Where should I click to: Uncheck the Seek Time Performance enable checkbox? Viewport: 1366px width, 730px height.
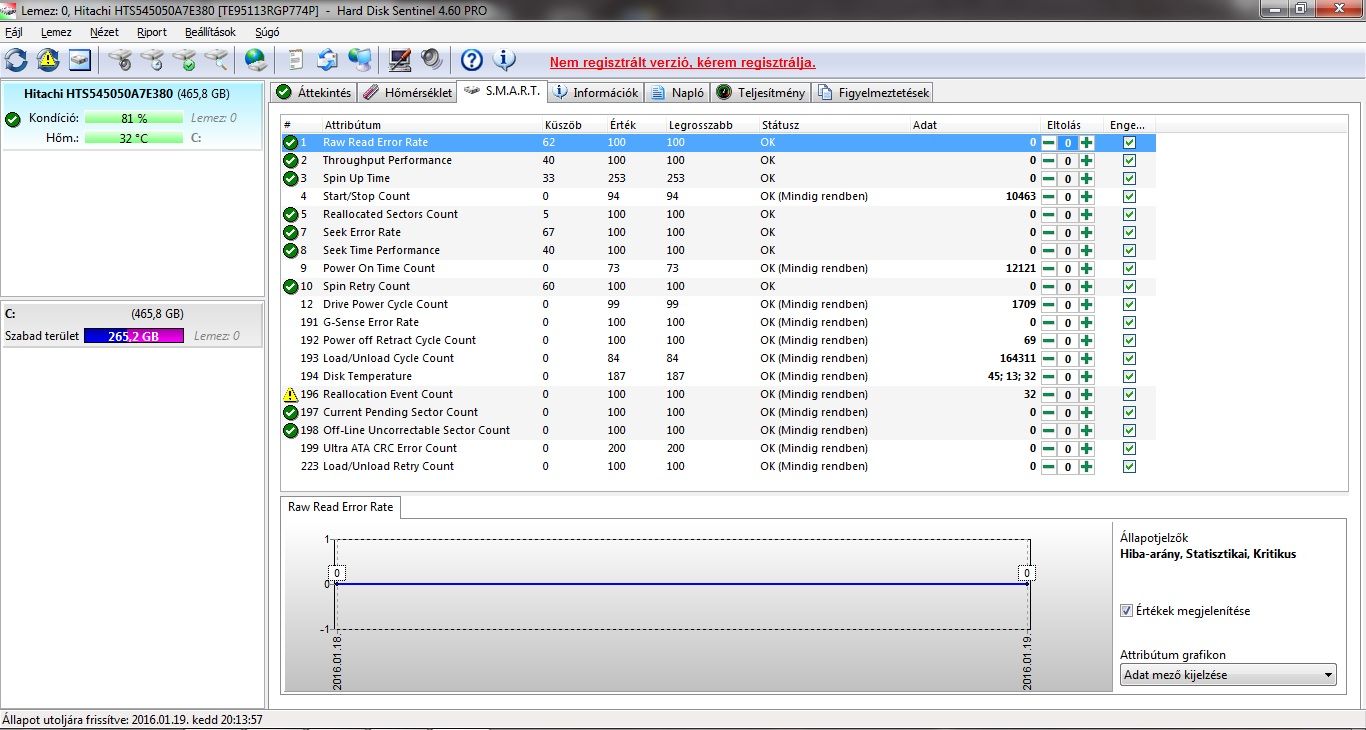coord(1129,251)
